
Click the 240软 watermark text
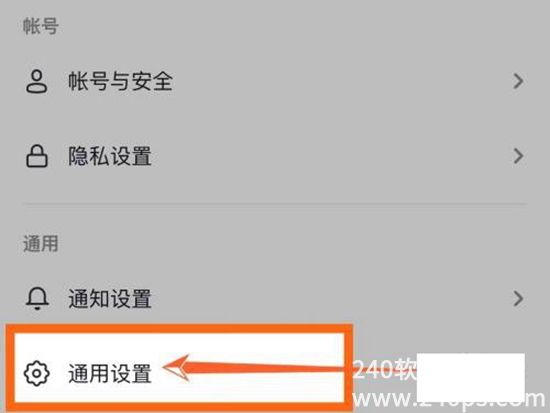click(x=384, y=369)
